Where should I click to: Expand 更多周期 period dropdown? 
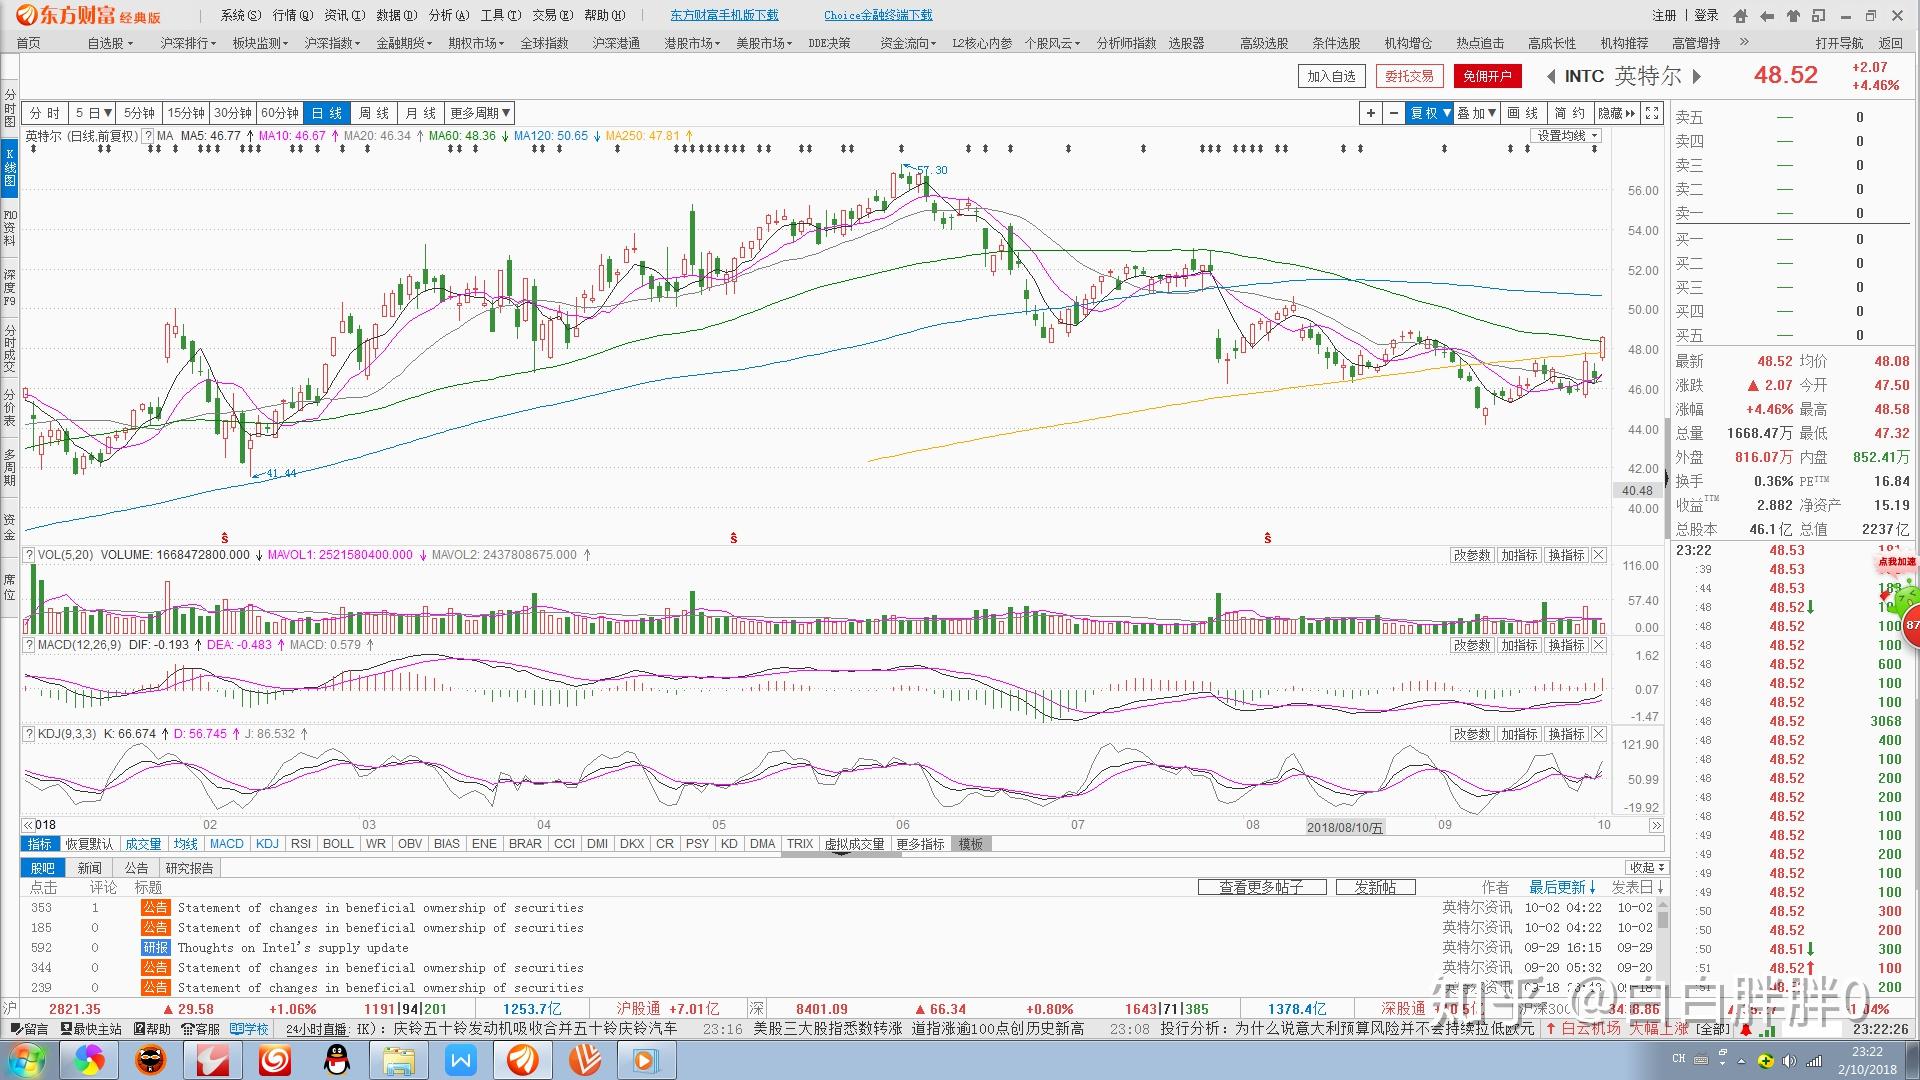(480, 113)
